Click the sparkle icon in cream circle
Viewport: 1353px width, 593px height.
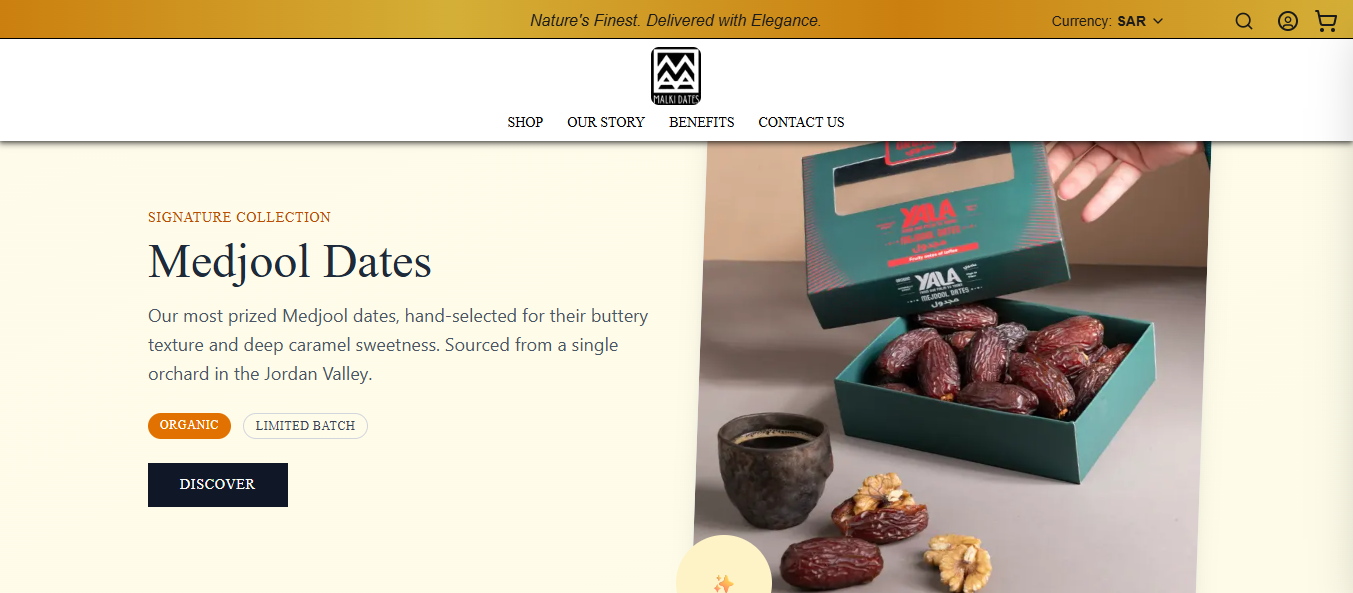(724, 582)
